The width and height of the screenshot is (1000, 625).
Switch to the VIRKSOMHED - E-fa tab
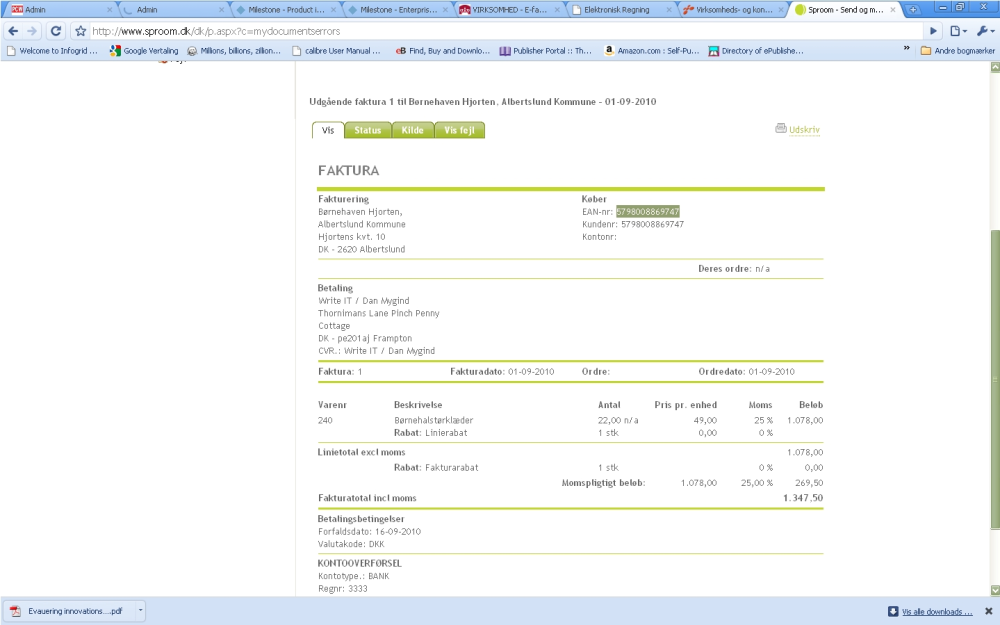click(x=509, y=10)
